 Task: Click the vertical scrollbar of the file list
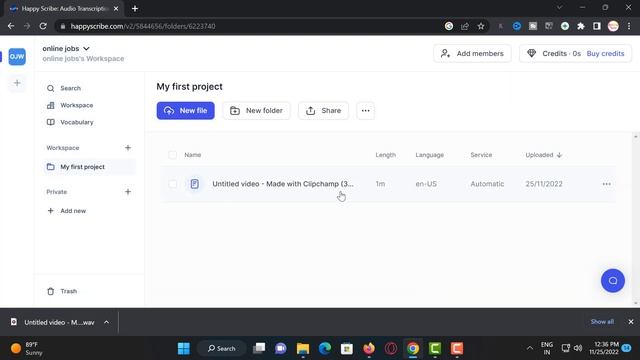636,219
